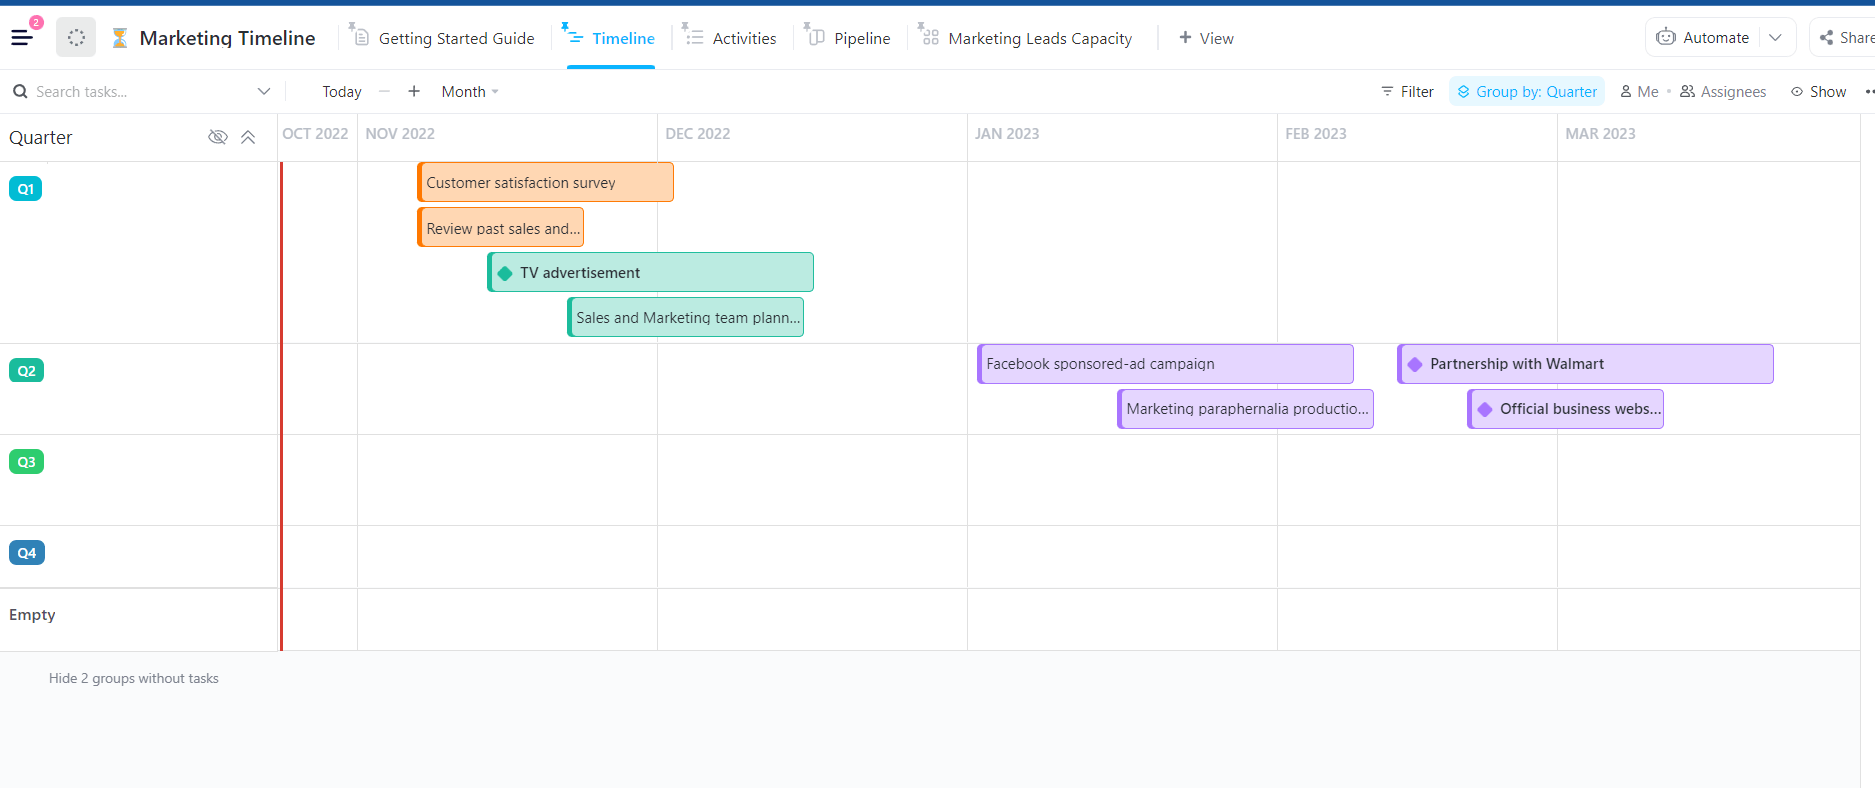Expand the Month range dropdown
This screenshot has width=1875, height=788.
[470, 91]
